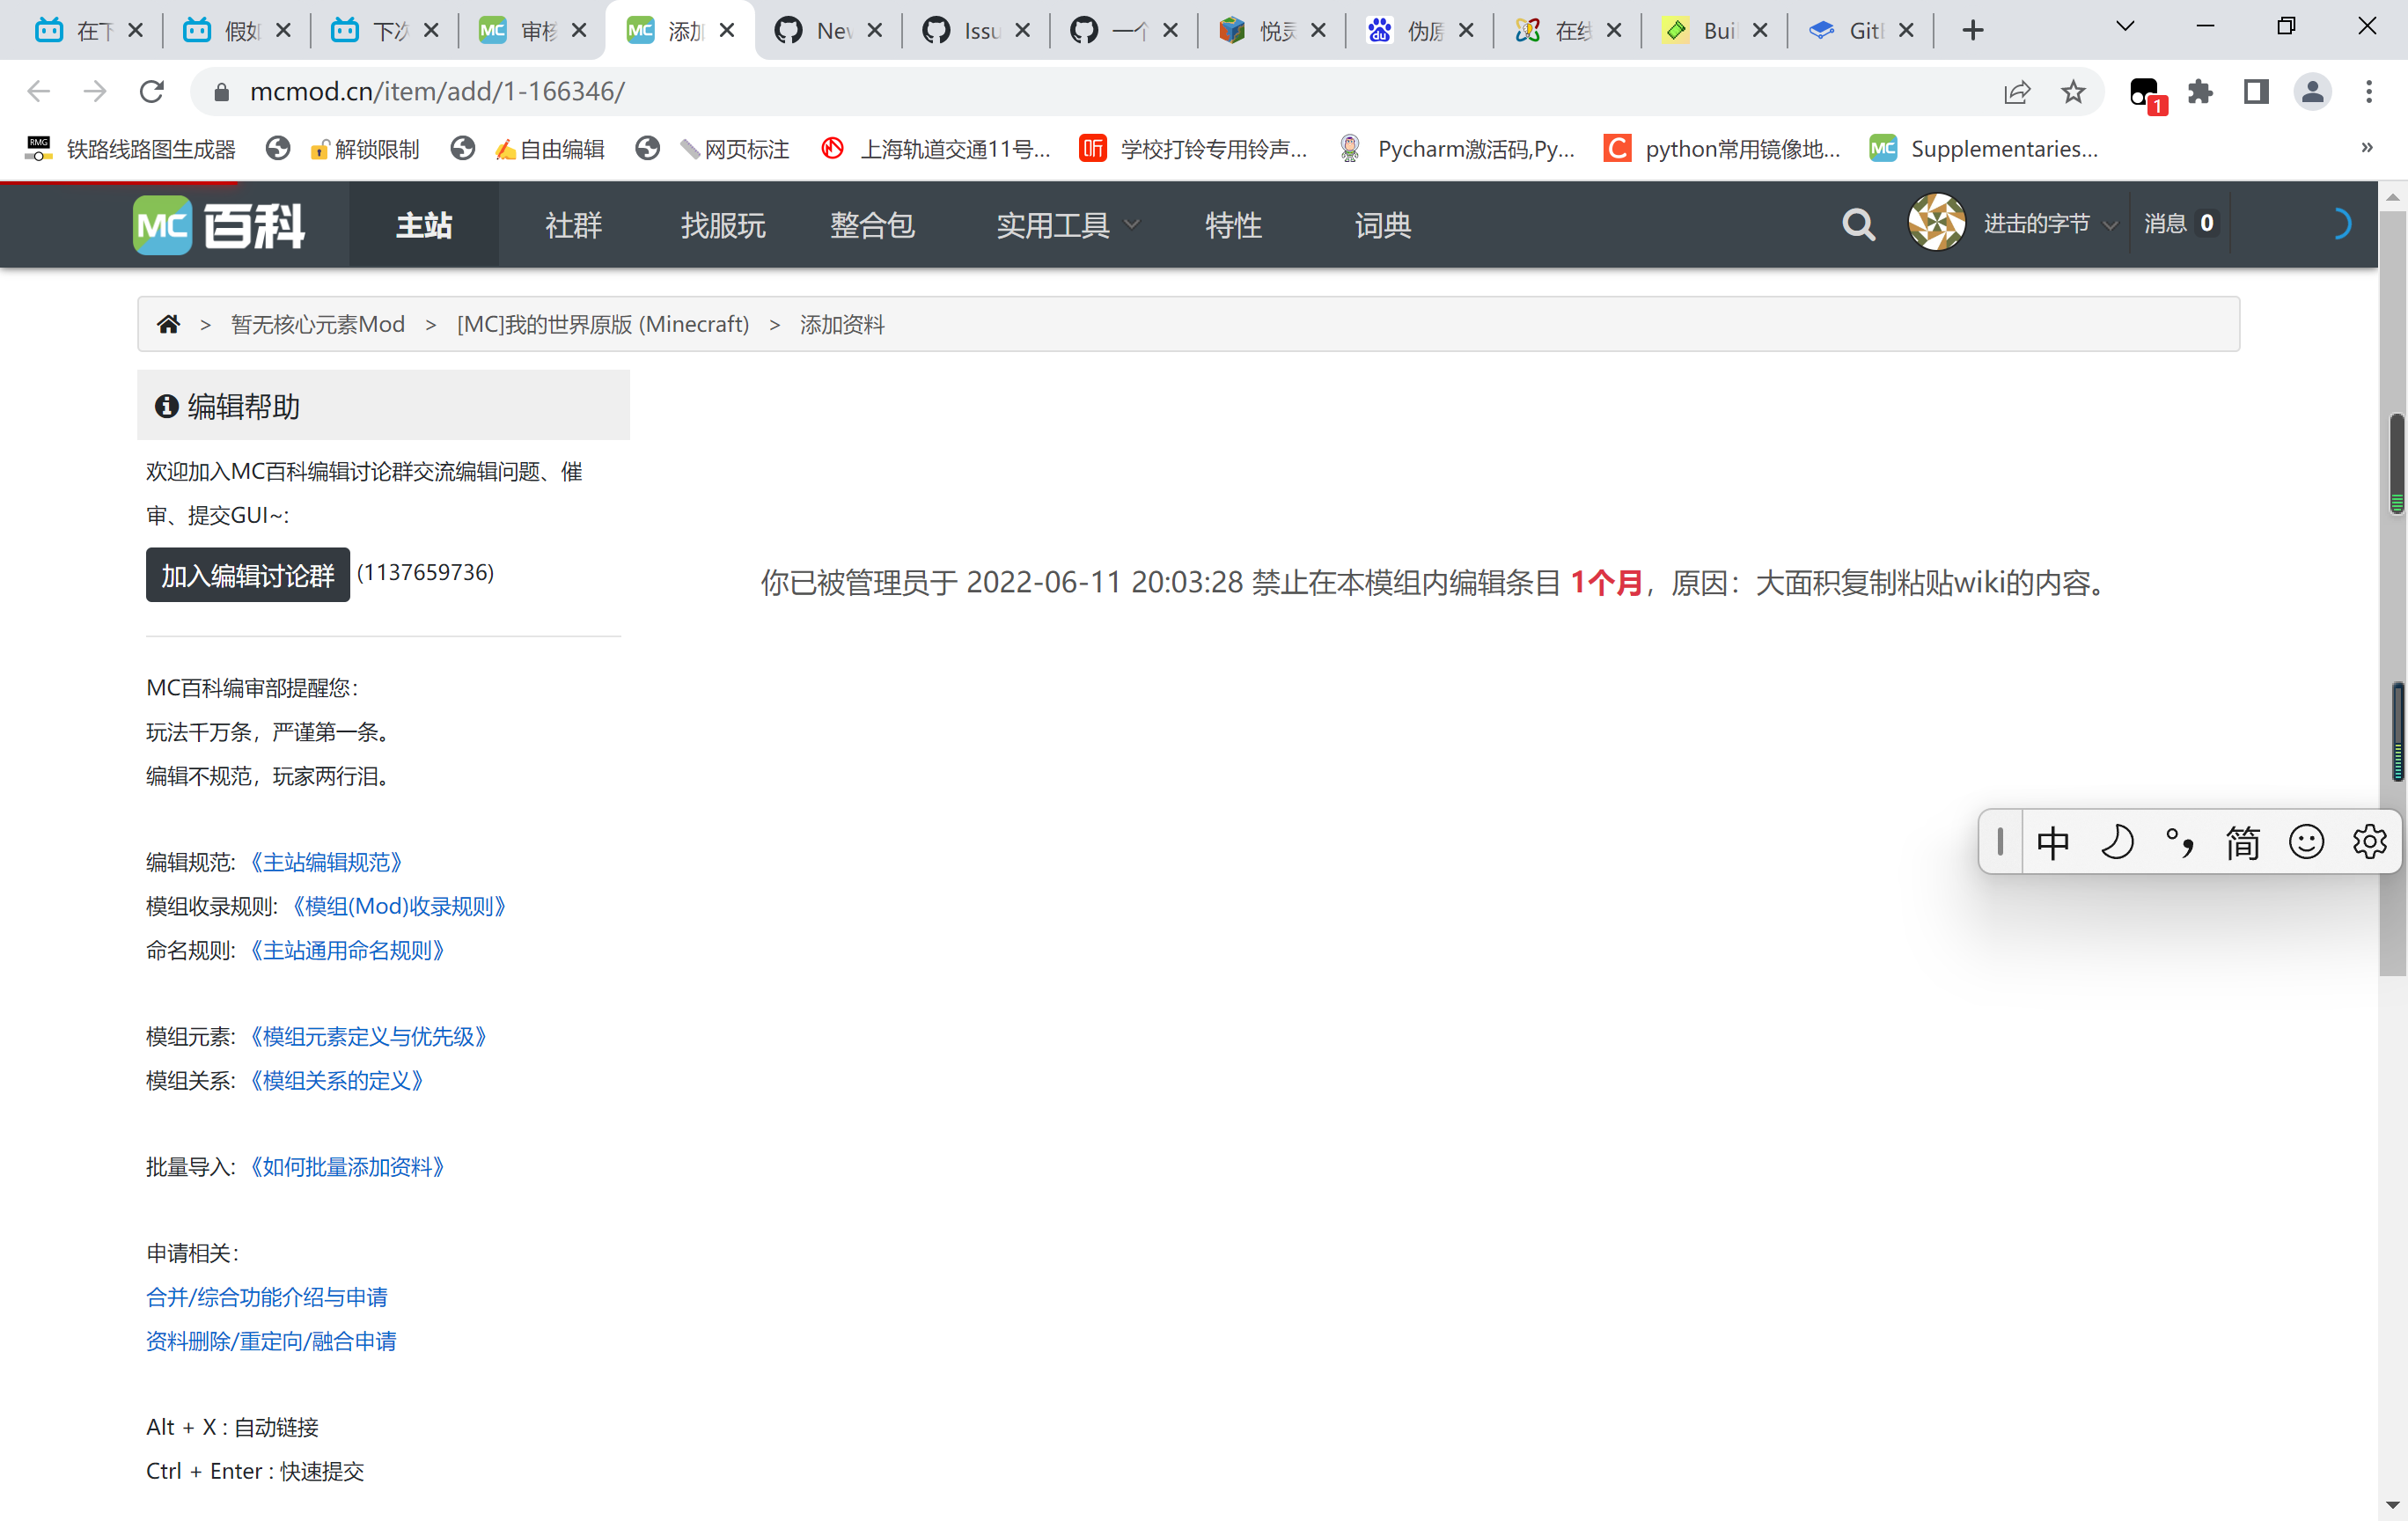The height and width of the screenshot is (1521, 2408).
Task: Open the Chrome three-dot menu
Action: pos(2368,92)
